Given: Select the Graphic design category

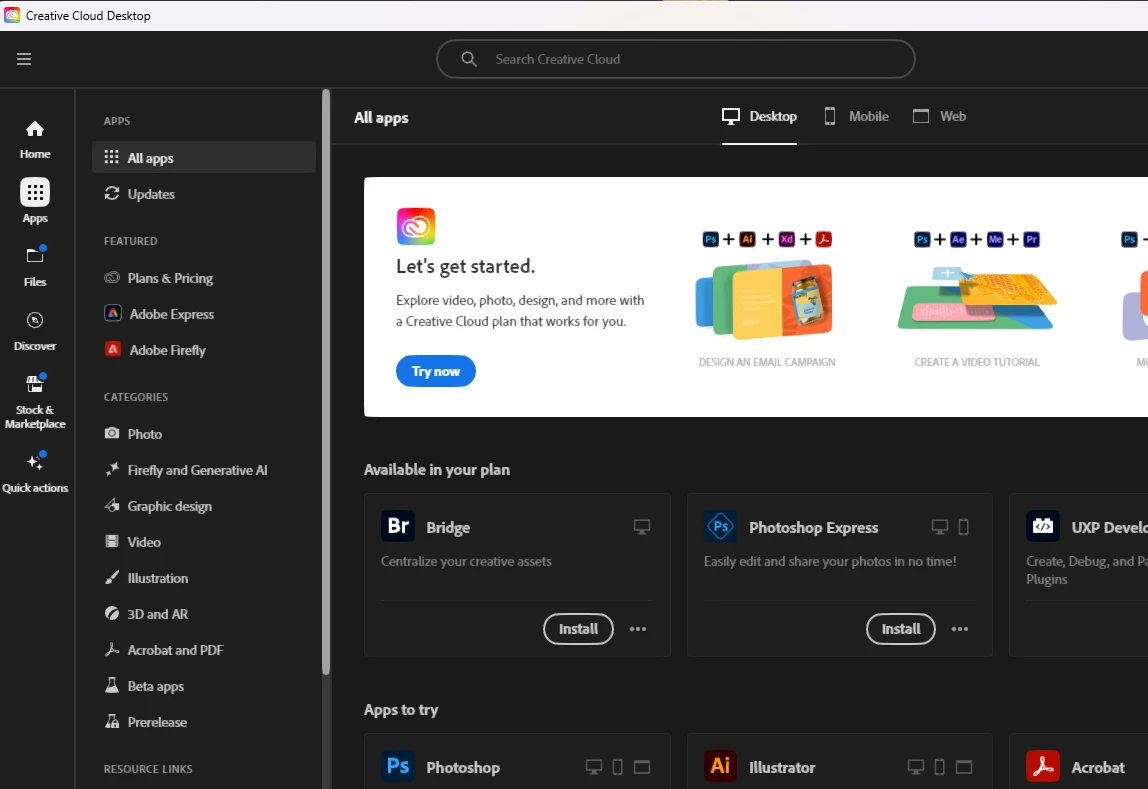Looking at the screenshot, I should (x=204, y=506).
